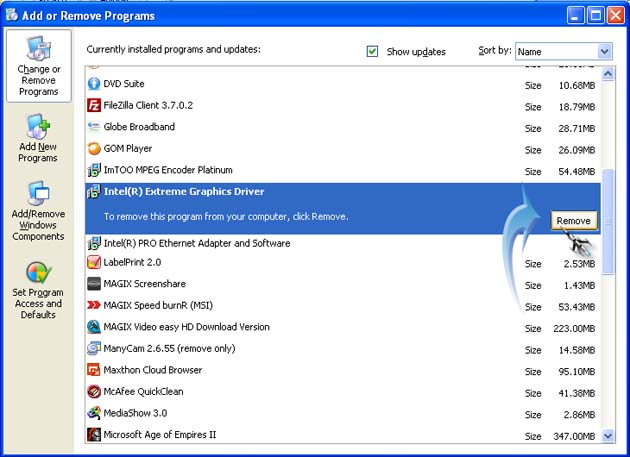The image size is (630, 457).
Task: Click the ImTOO MPEG Encoder icon
Action: pyautogui.click(x=94, y=170)
